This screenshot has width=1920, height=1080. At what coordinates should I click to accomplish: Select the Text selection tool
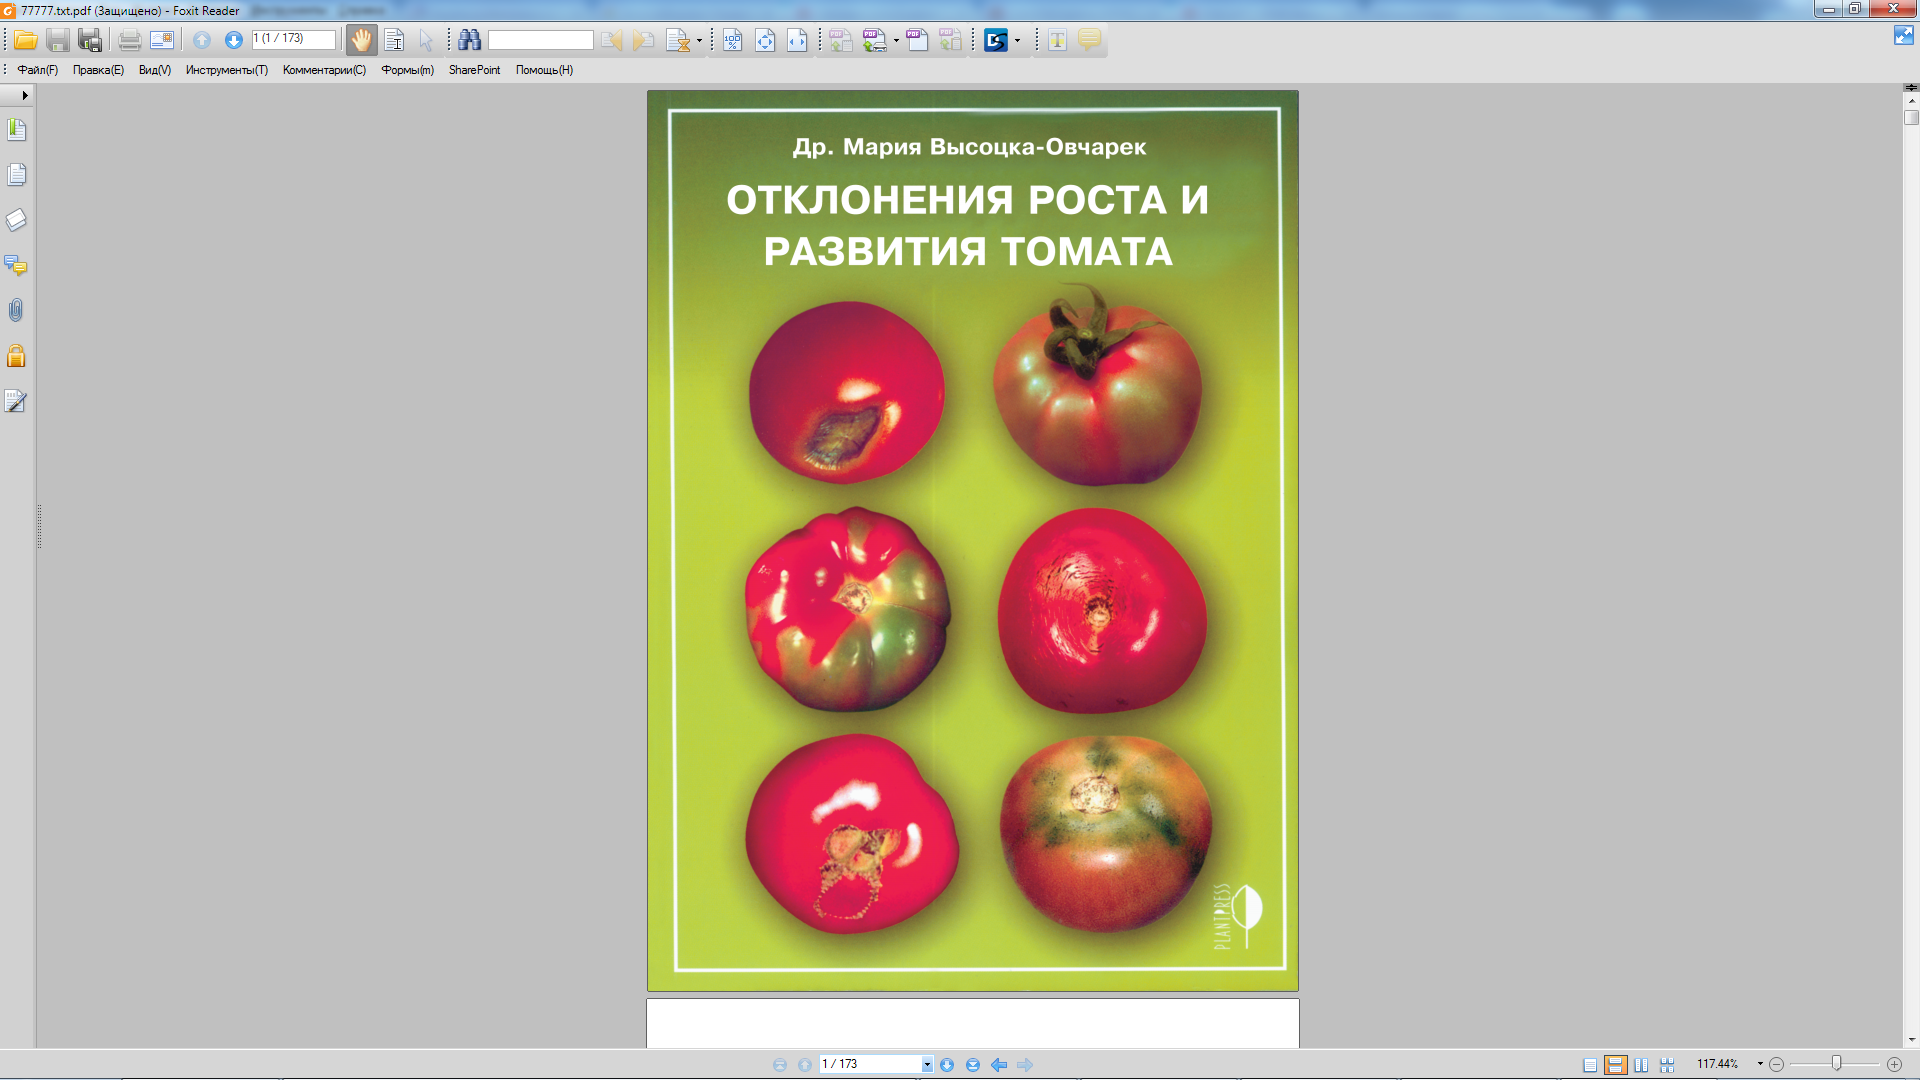(x=394, y=40)
